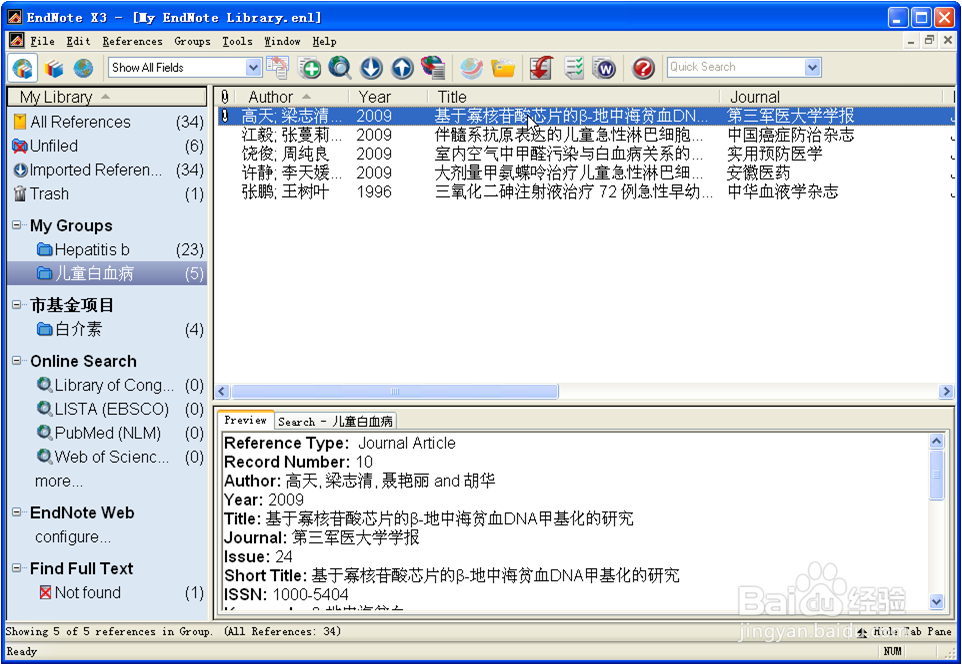Click the paperclip attachment column header
The width and height of the screenshot is (962, 665).
[225, 97]
